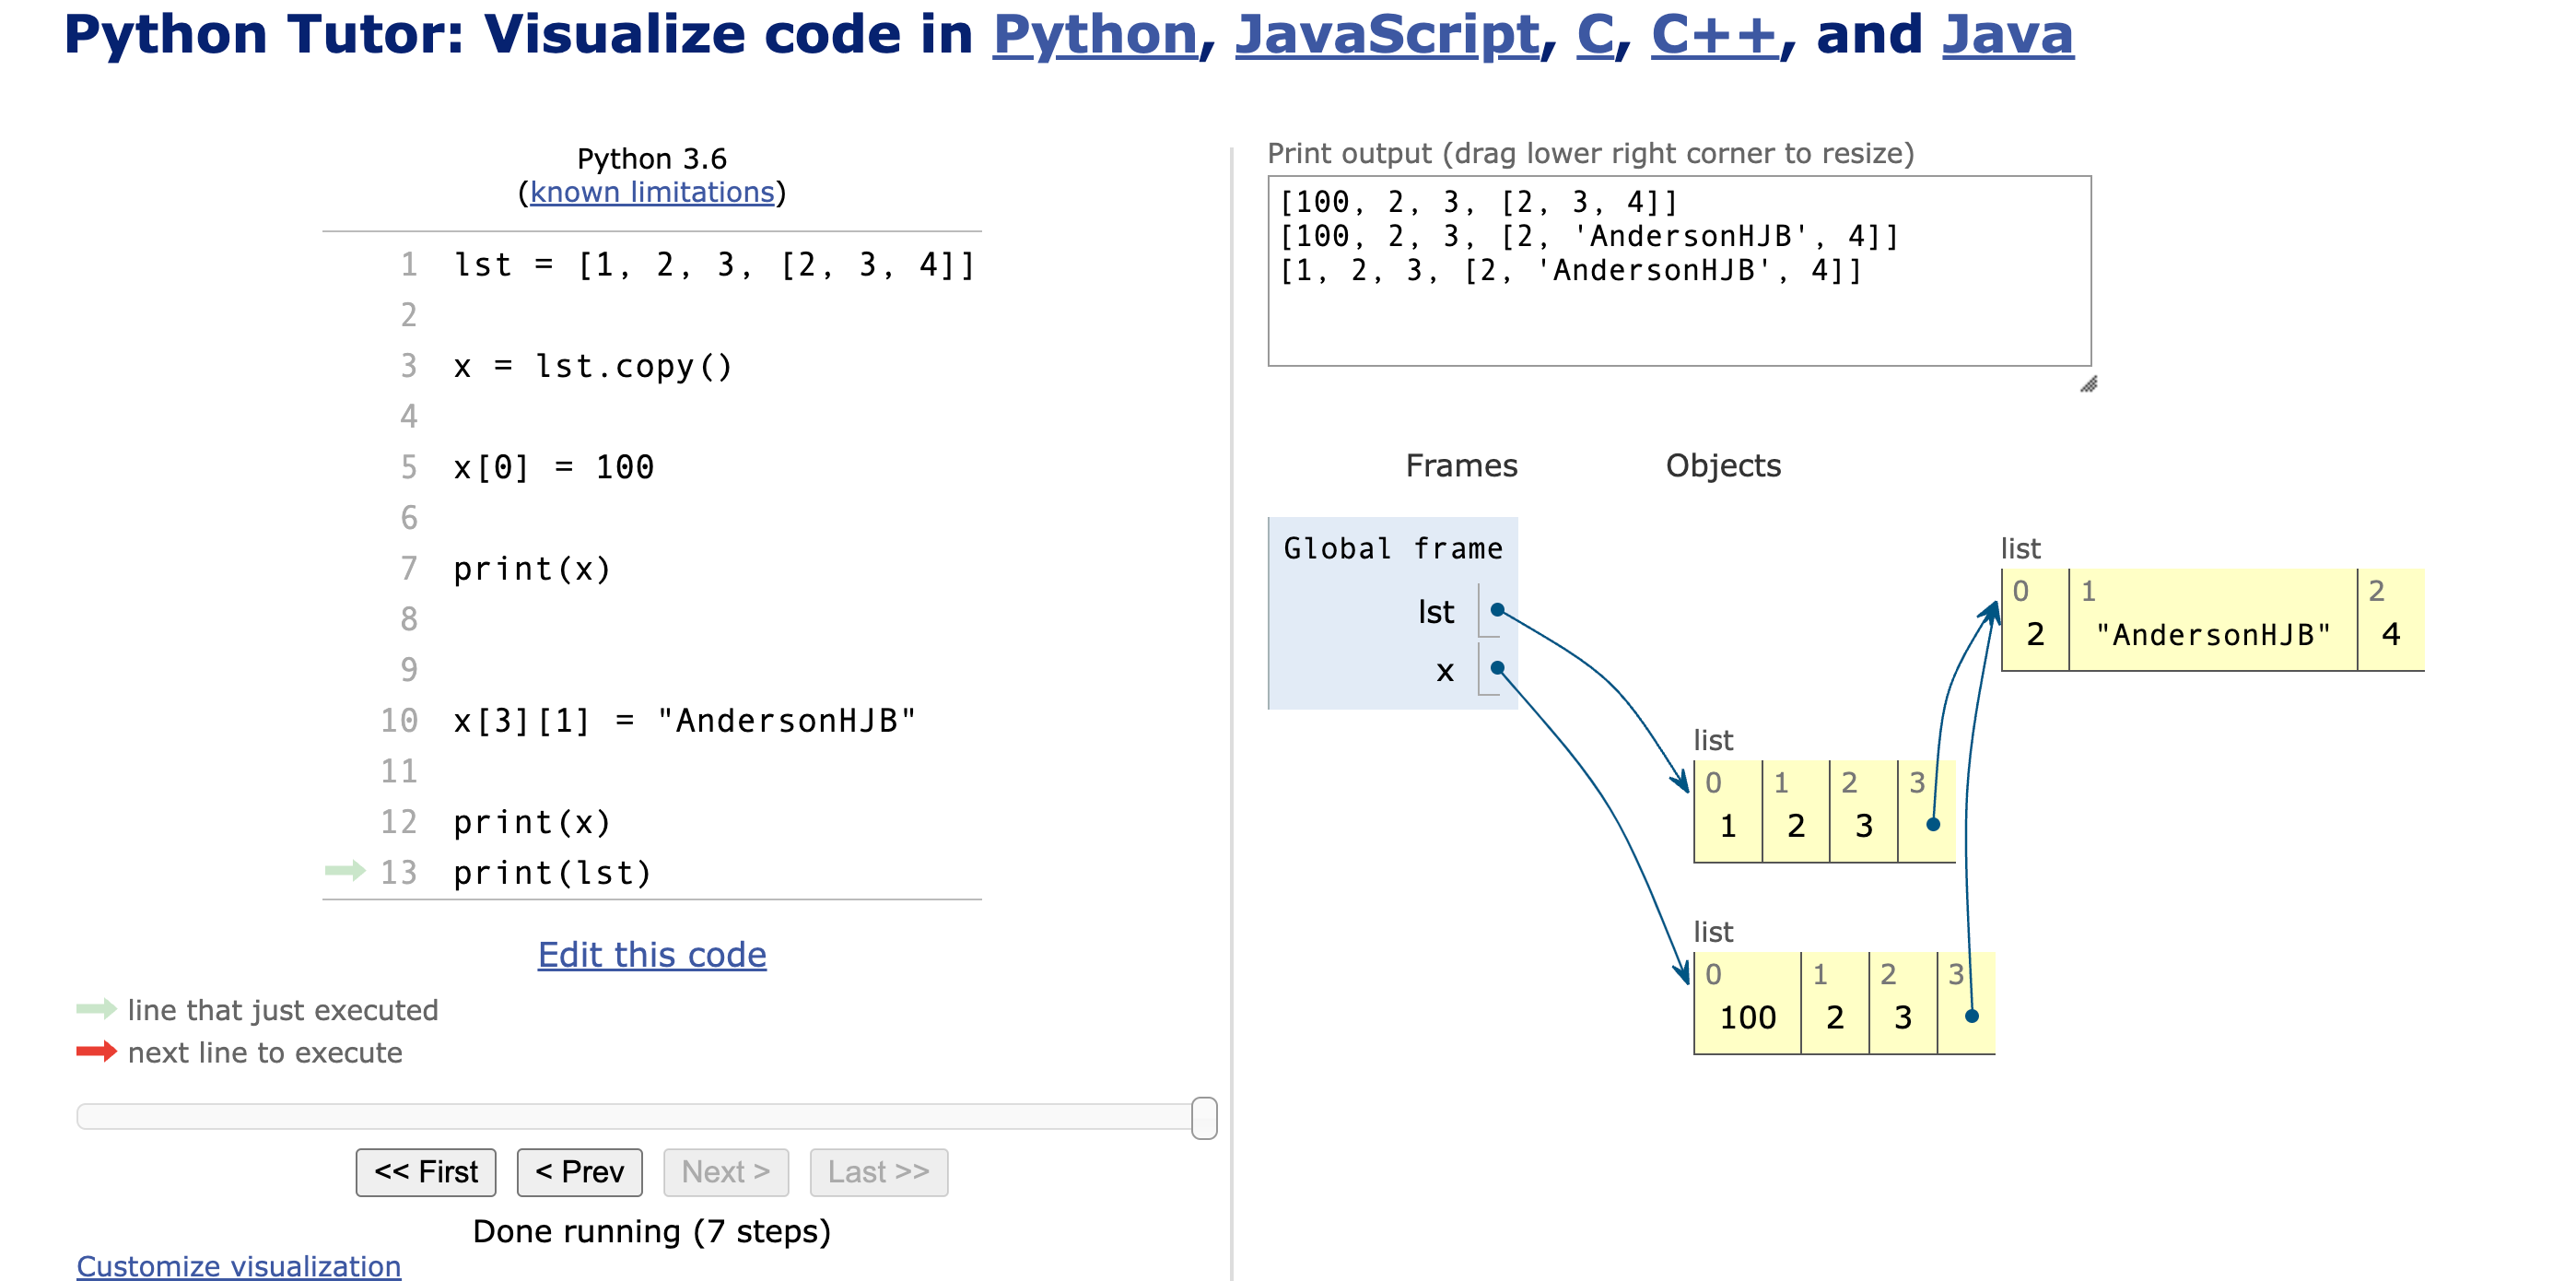Click code line 3 'x = lst.copy()'

tap(593, 366)
